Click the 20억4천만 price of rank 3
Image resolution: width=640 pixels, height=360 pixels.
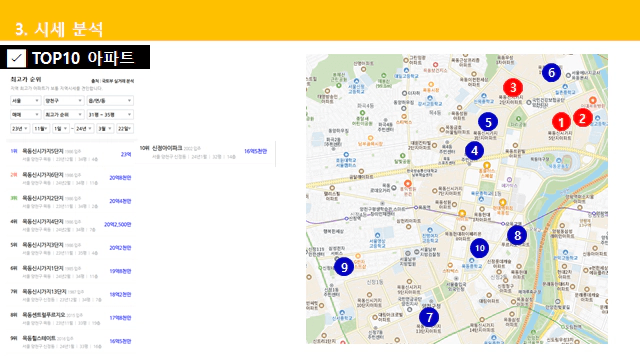(120, 201)
